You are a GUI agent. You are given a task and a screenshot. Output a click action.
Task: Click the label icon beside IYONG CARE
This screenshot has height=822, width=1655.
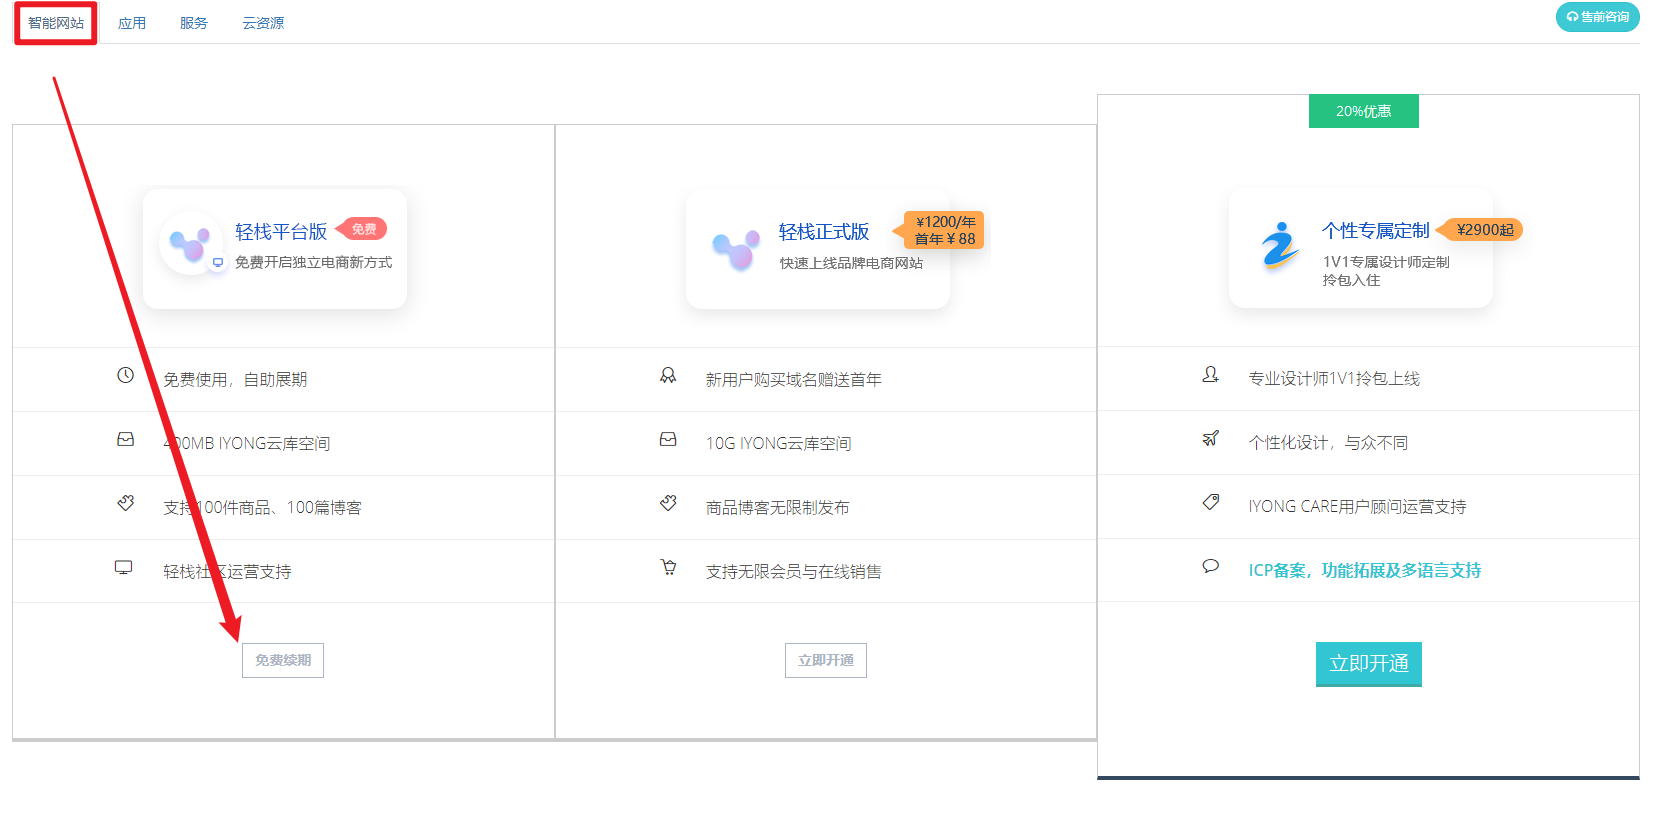click(x=1210, y=502)
